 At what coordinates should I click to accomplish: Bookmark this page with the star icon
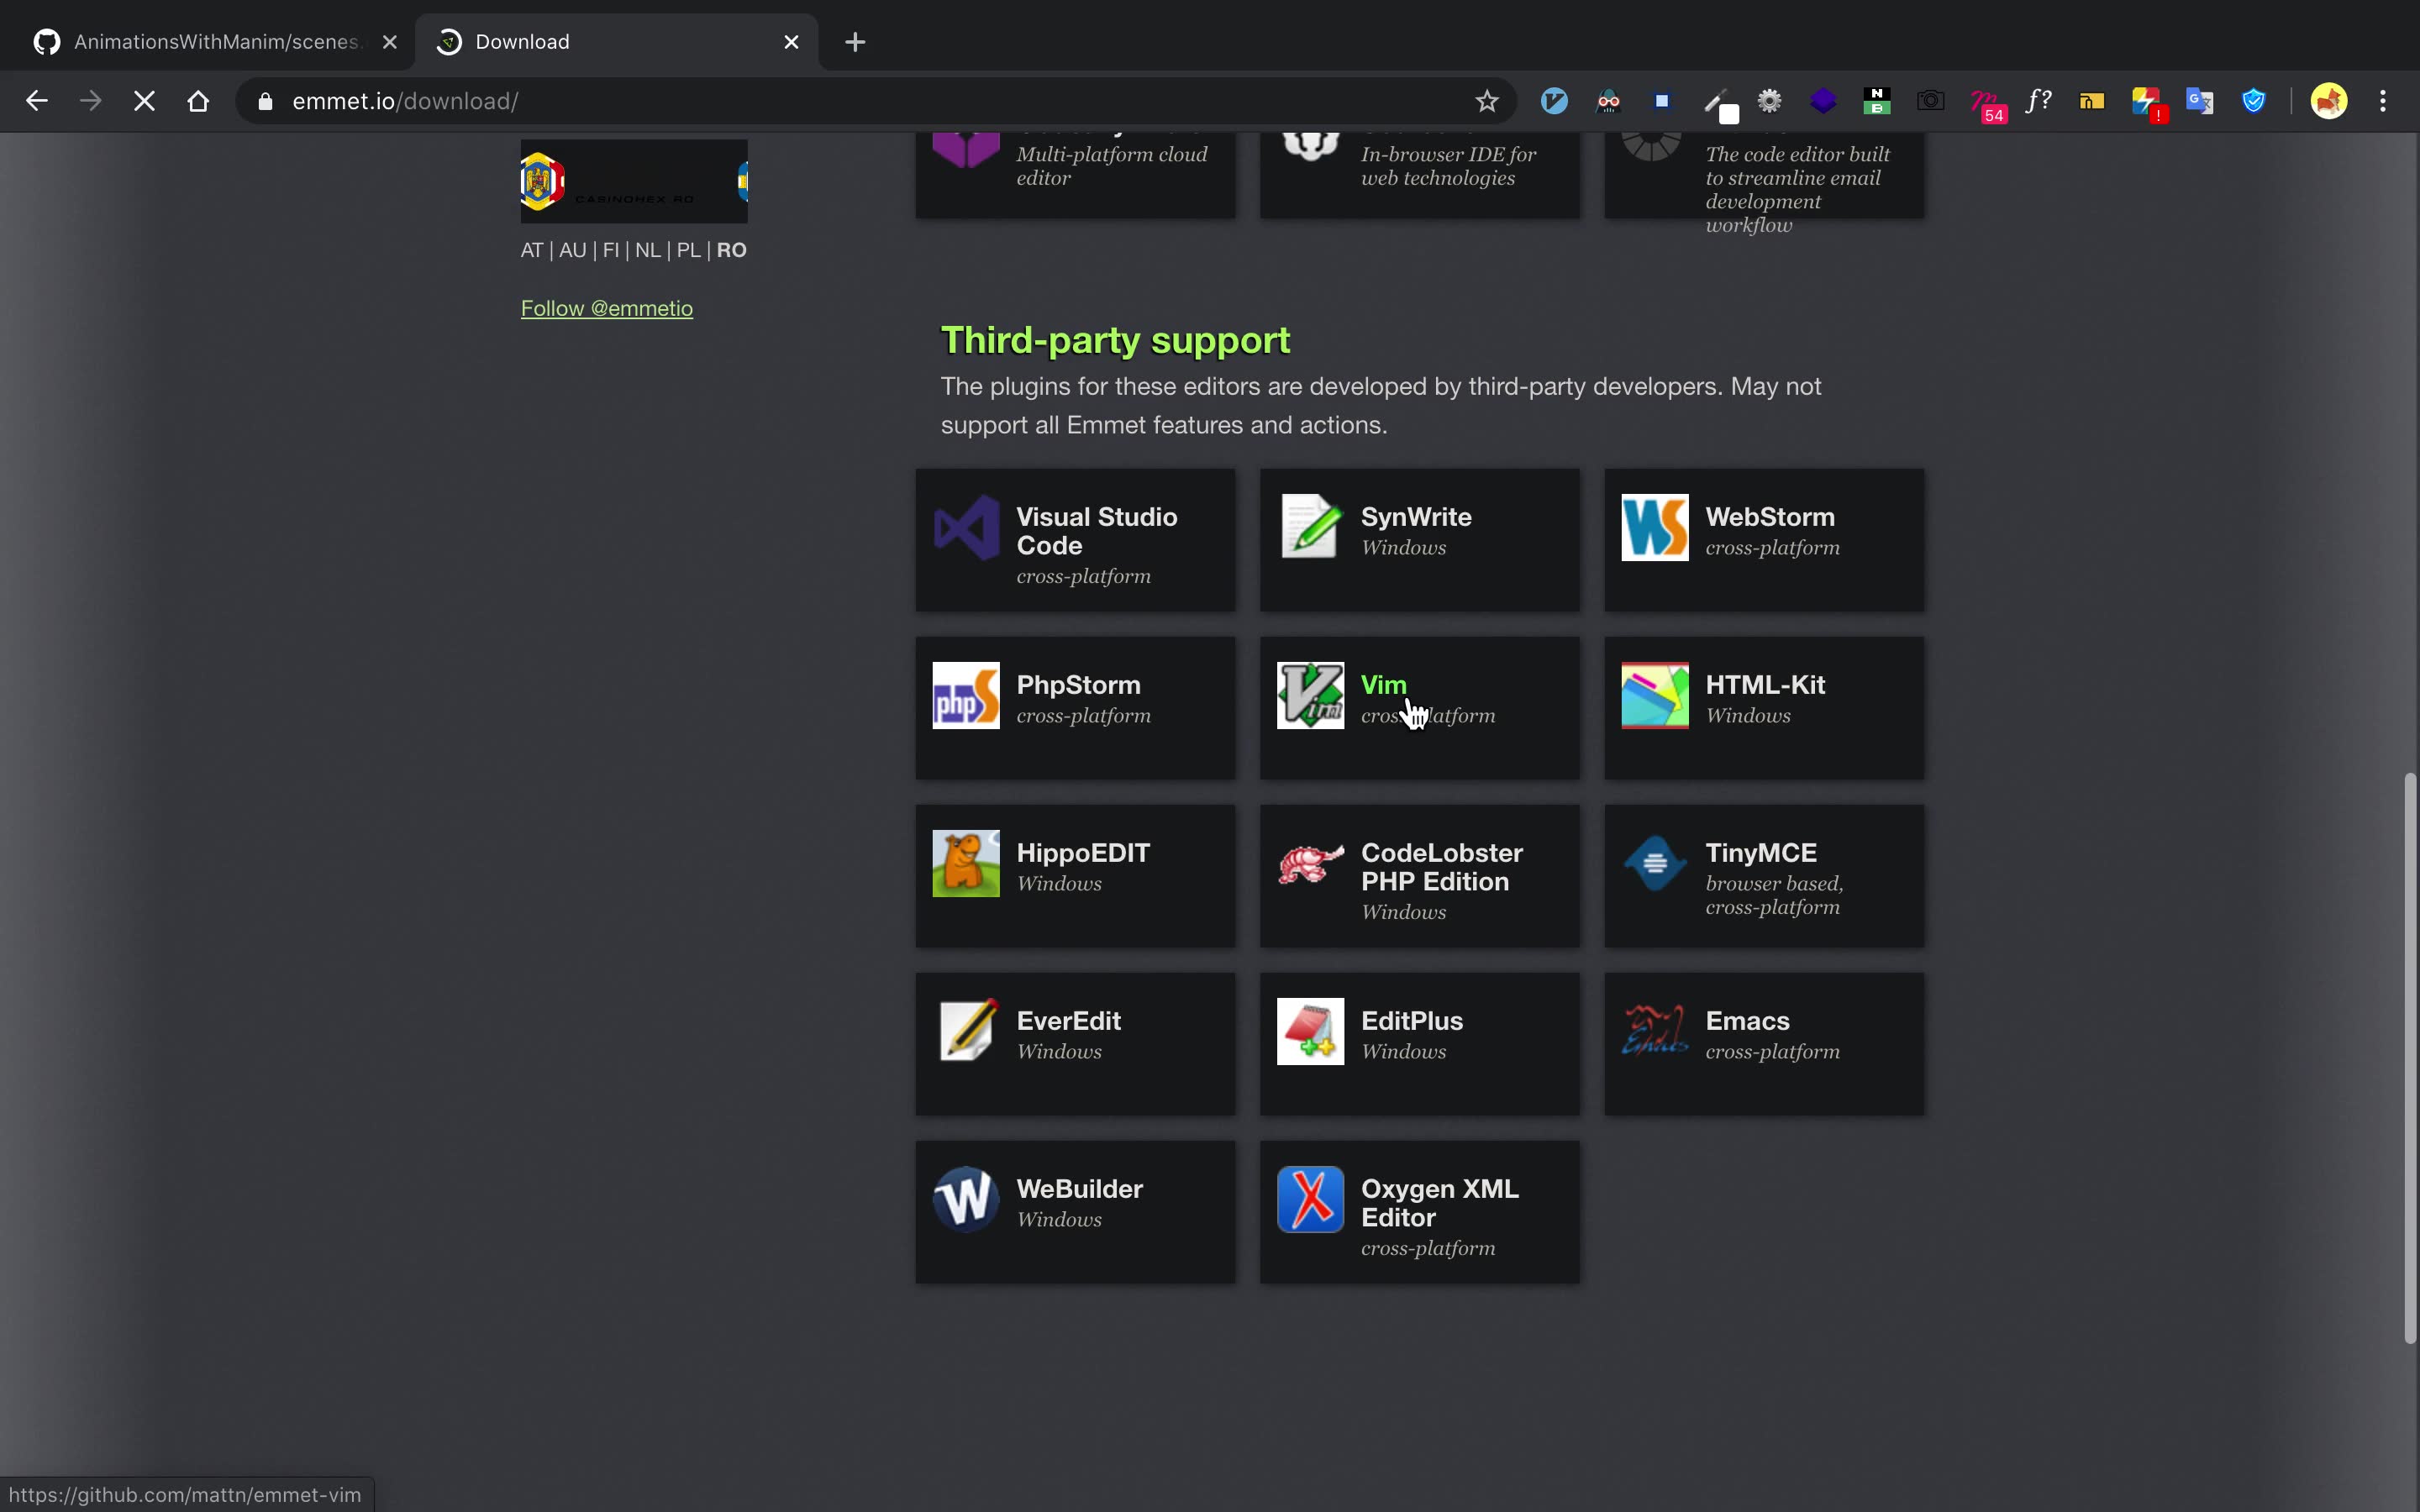click(1487, 101)
